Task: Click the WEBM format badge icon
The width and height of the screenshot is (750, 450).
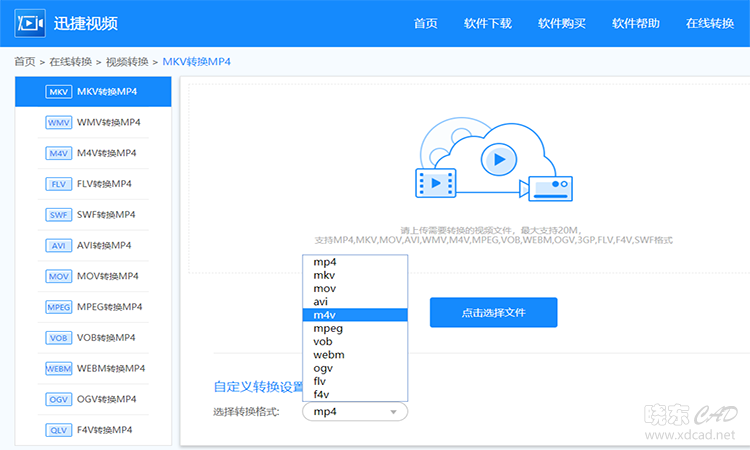Action: point(58,368)
